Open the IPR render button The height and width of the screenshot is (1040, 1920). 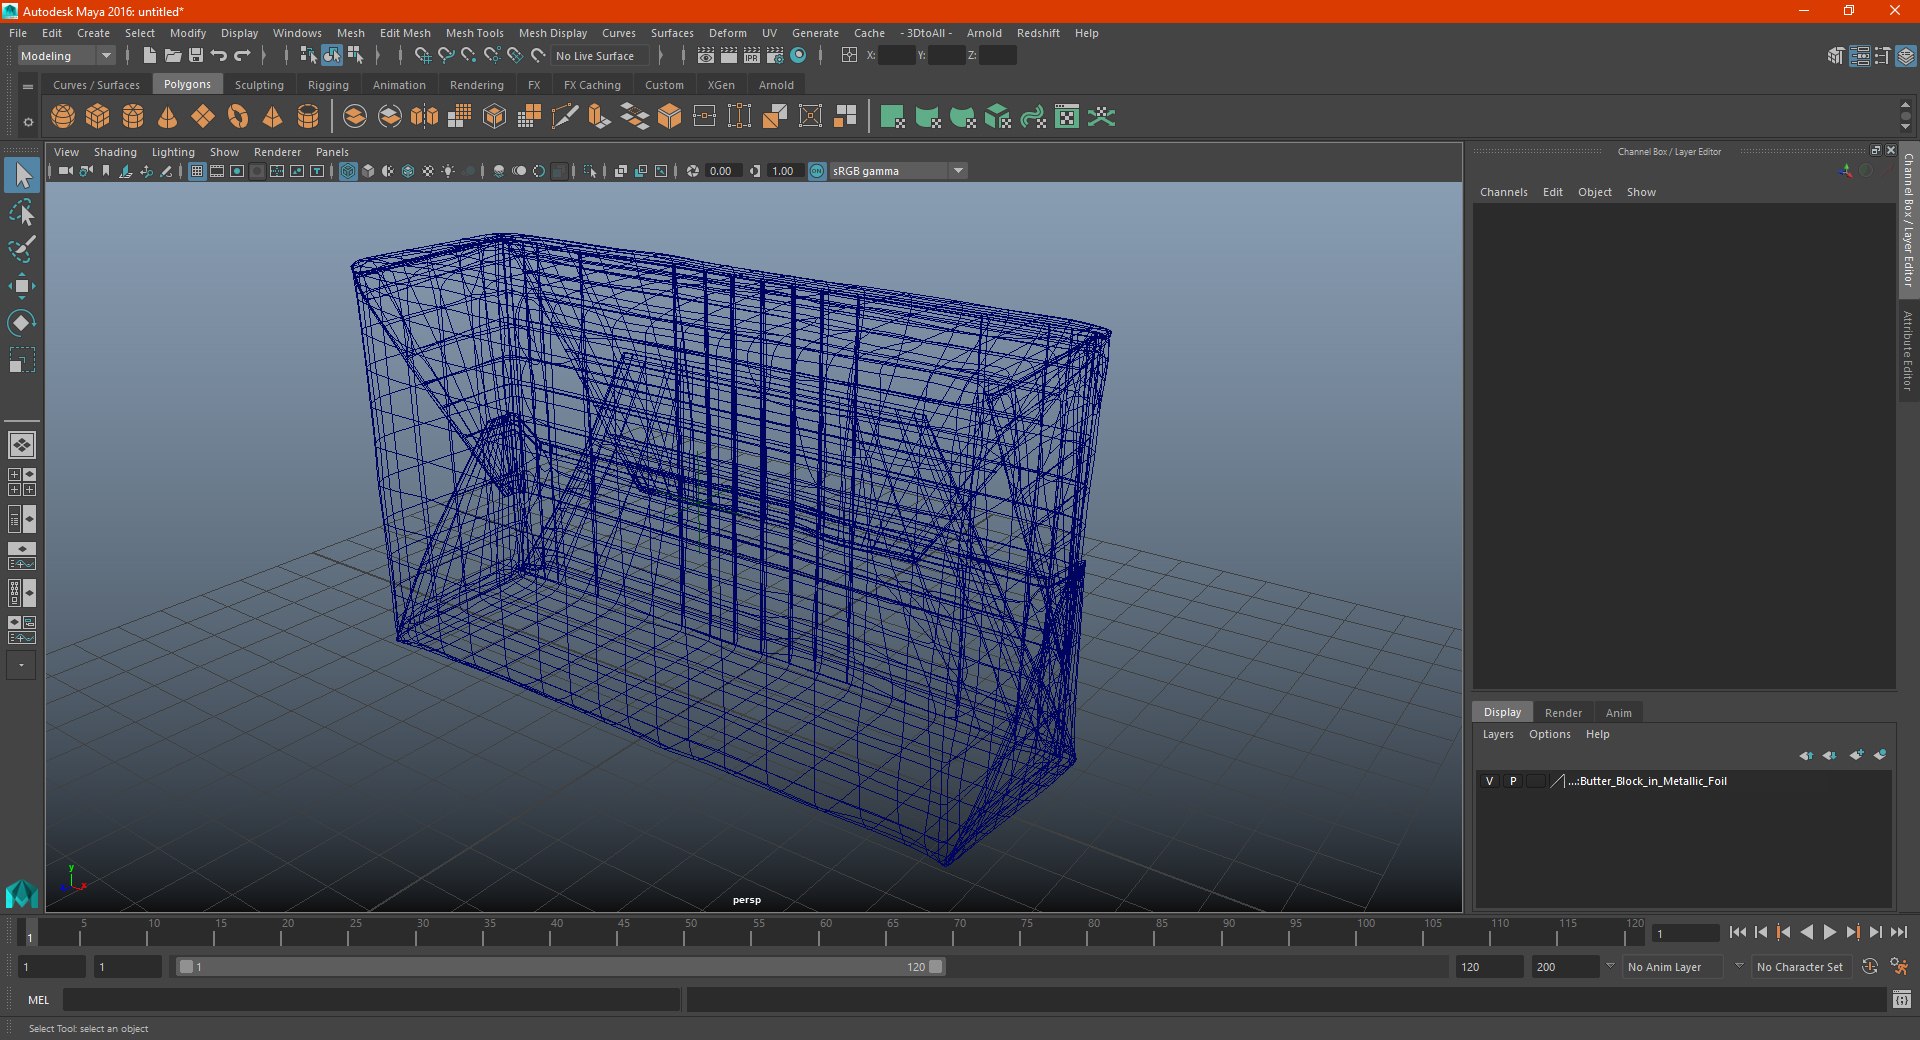tap(752, 56)
